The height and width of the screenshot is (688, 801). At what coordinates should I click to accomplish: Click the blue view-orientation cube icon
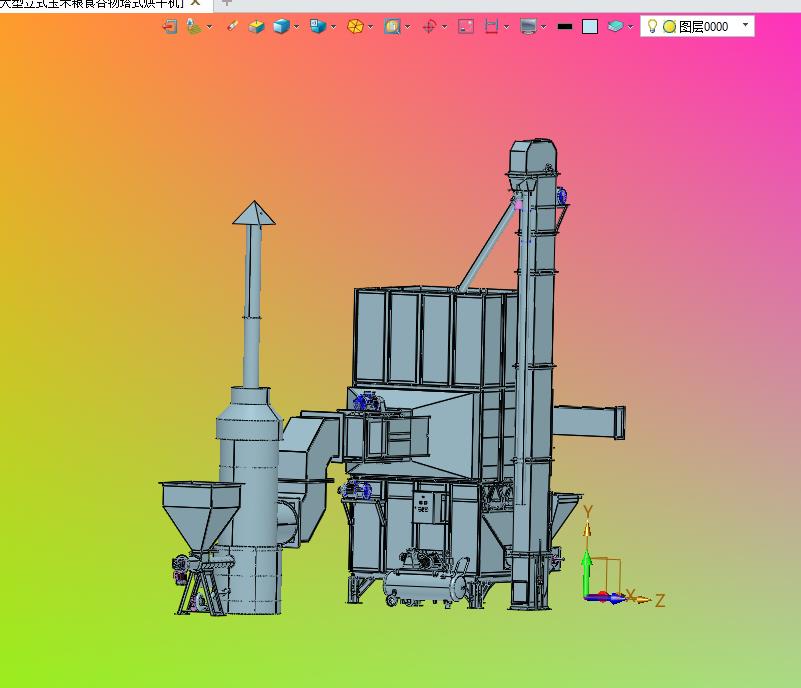[x=318, y=26]
